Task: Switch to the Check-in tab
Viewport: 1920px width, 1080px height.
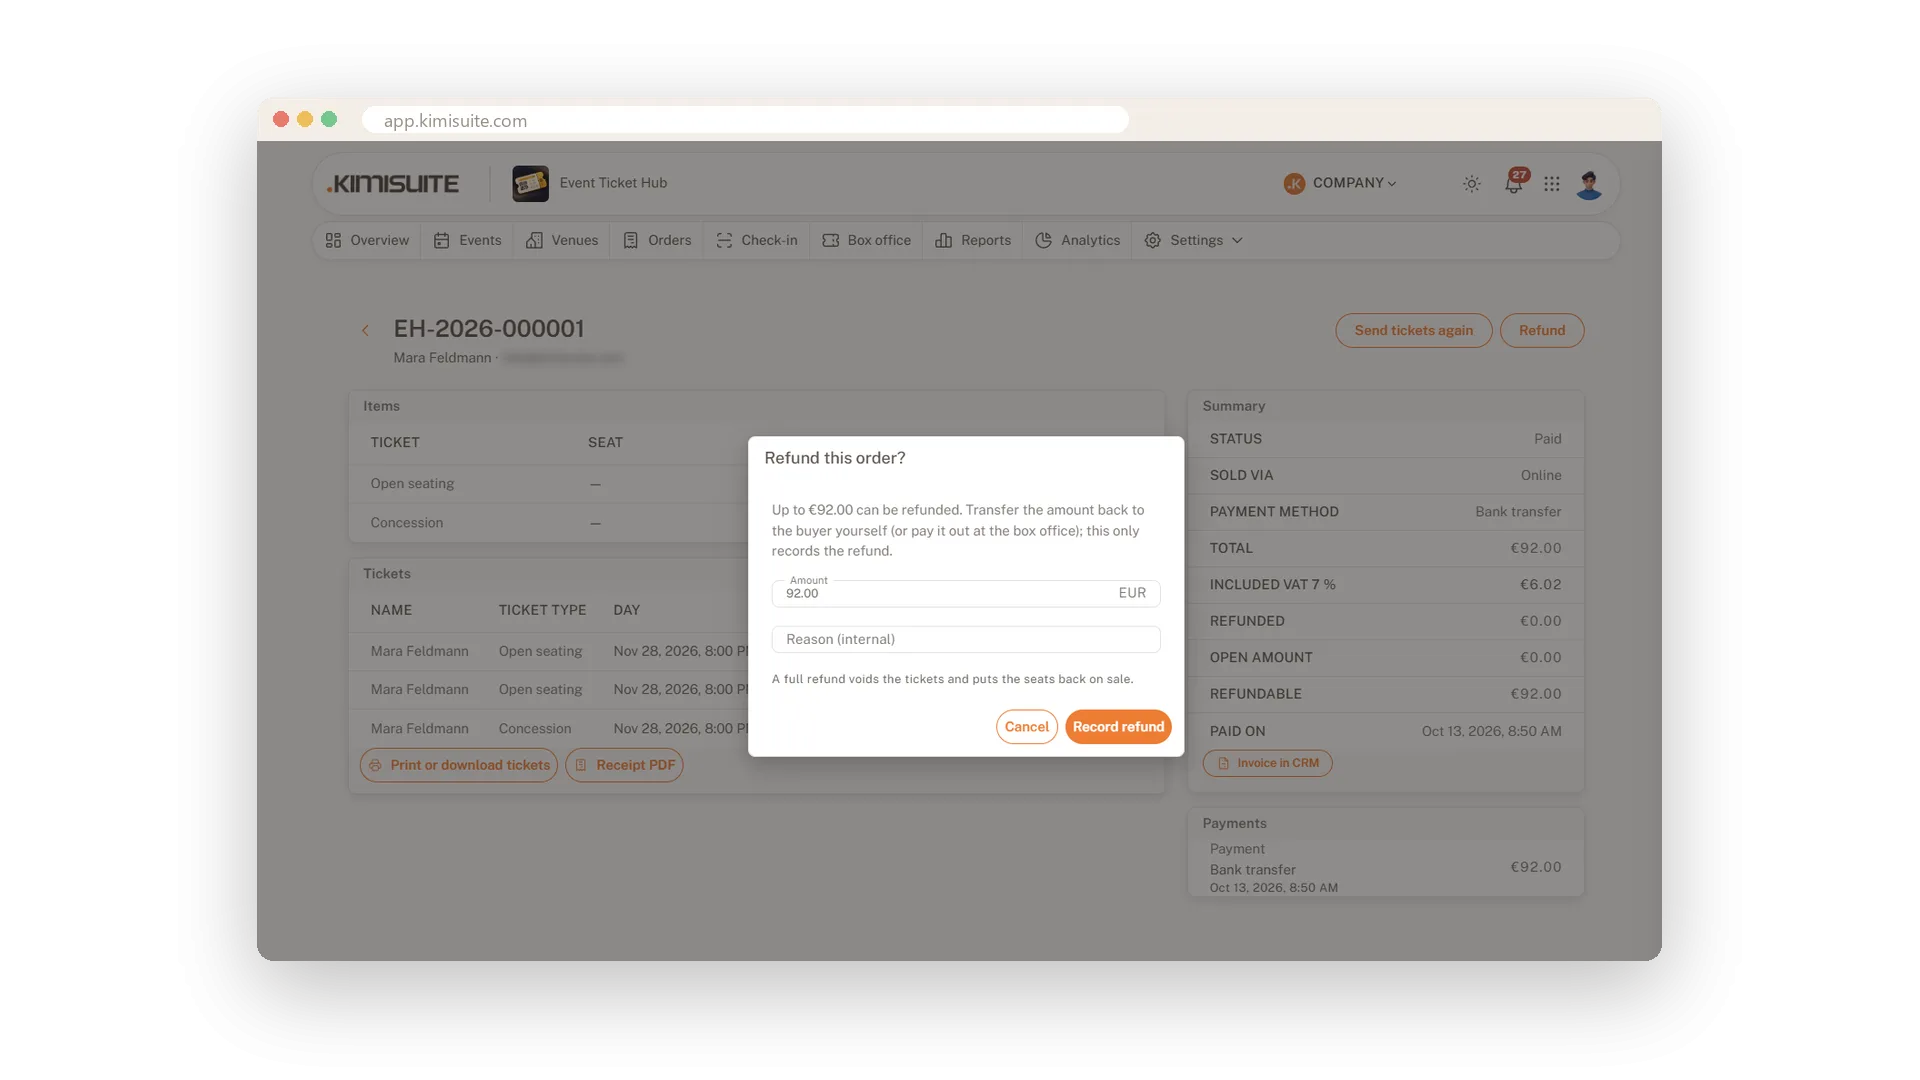Action: [x=757, y=241]
